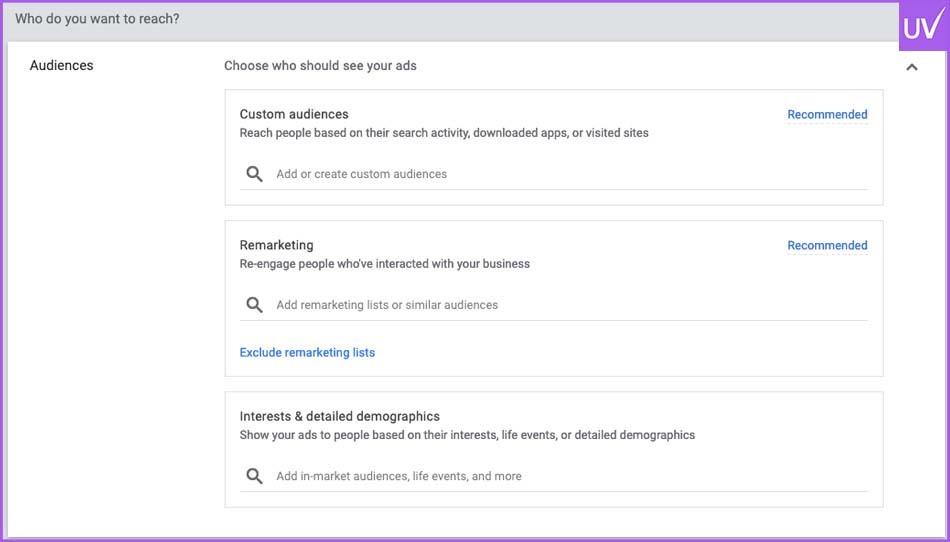Click 'Choose who should see your ads' text
Screen dimensions: 950x542
320,65
